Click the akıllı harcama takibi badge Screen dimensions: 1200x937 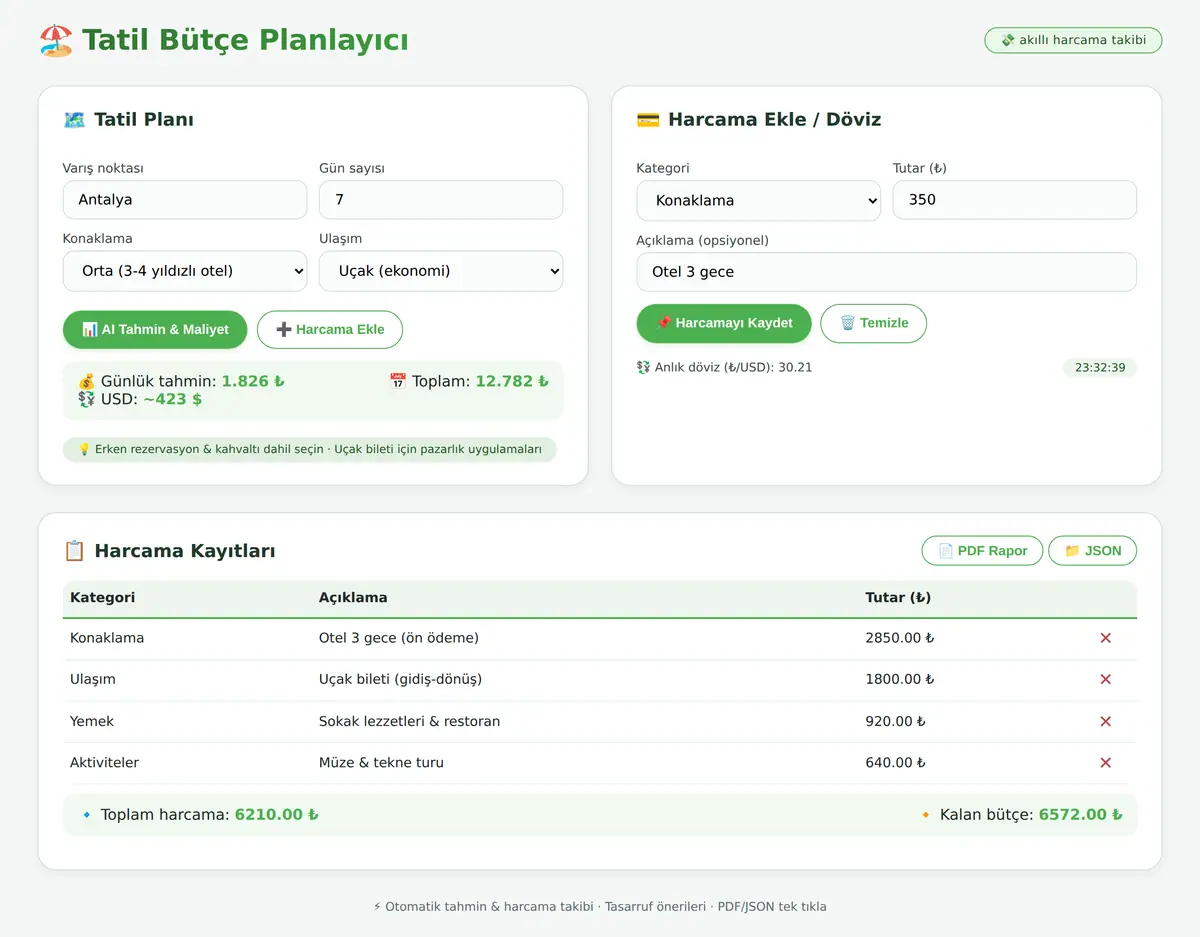1073,40
